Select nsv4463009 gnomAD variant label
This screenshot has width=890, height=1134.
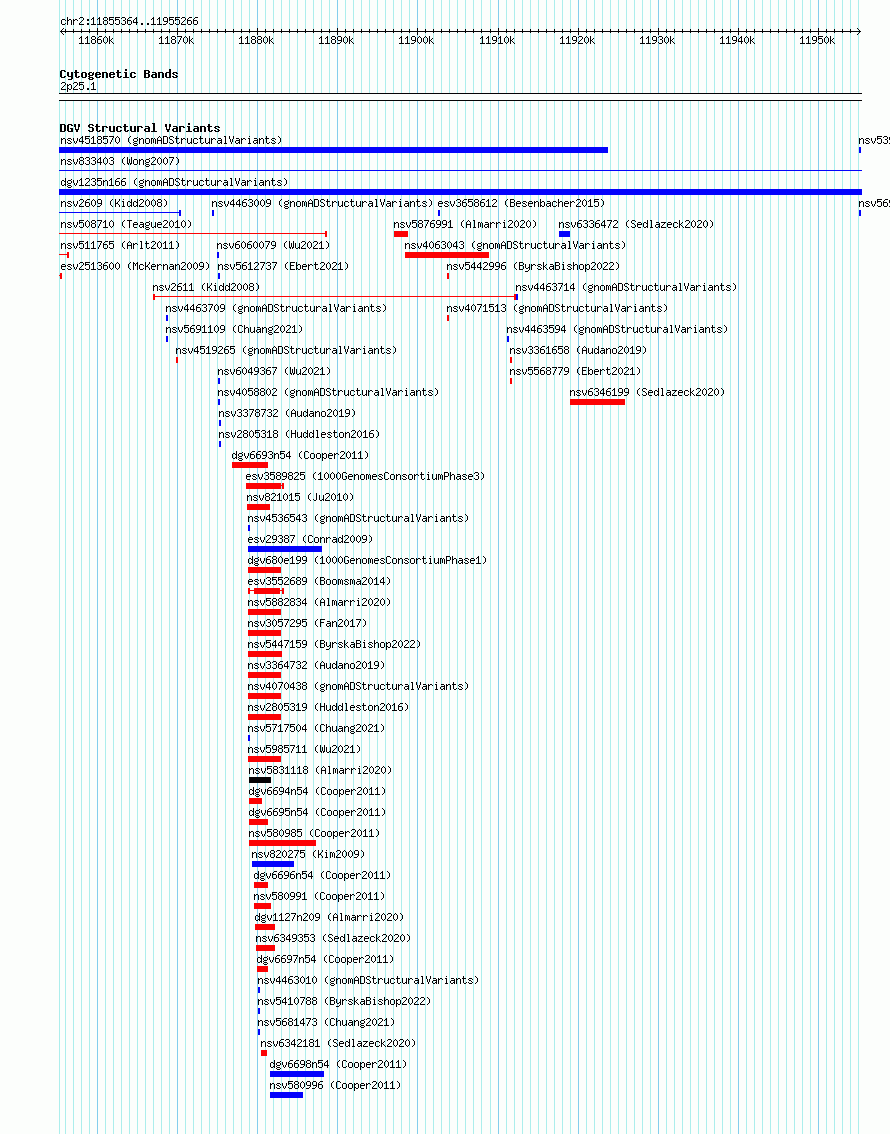(x=322, y=203)
